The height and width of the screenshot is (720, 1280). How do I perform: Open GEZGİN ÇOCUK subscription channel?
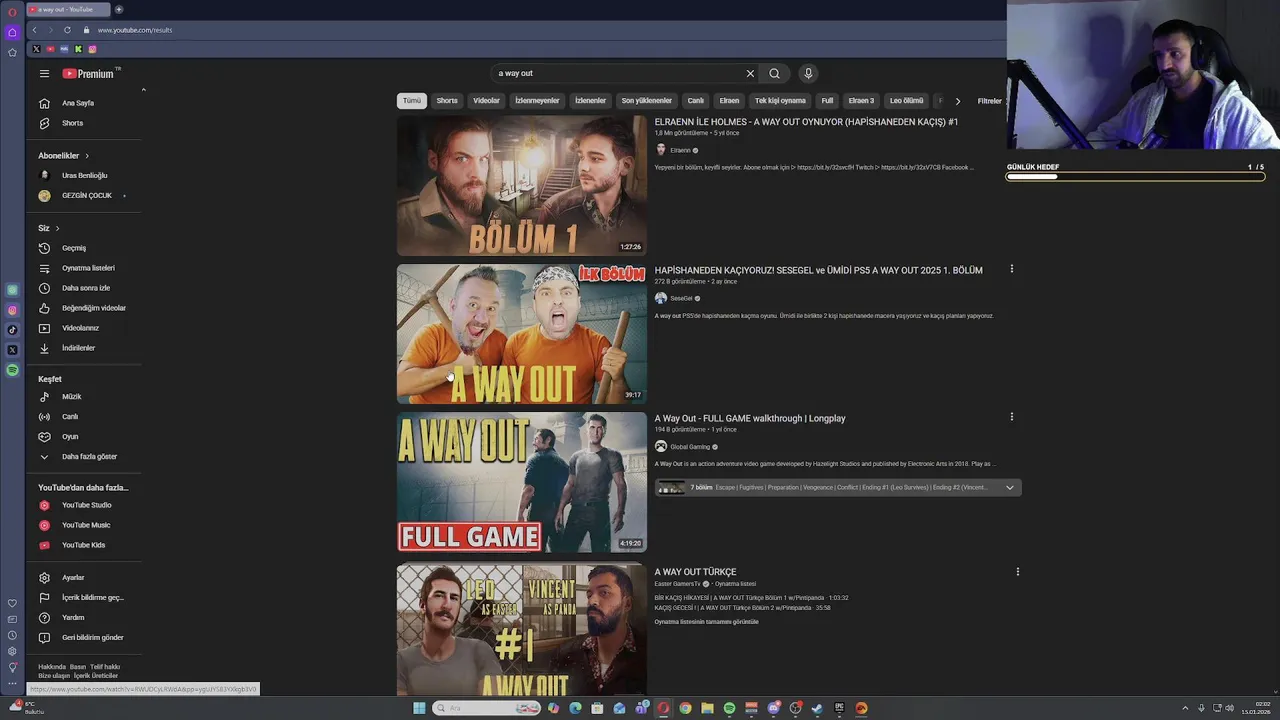pos(86,195)
